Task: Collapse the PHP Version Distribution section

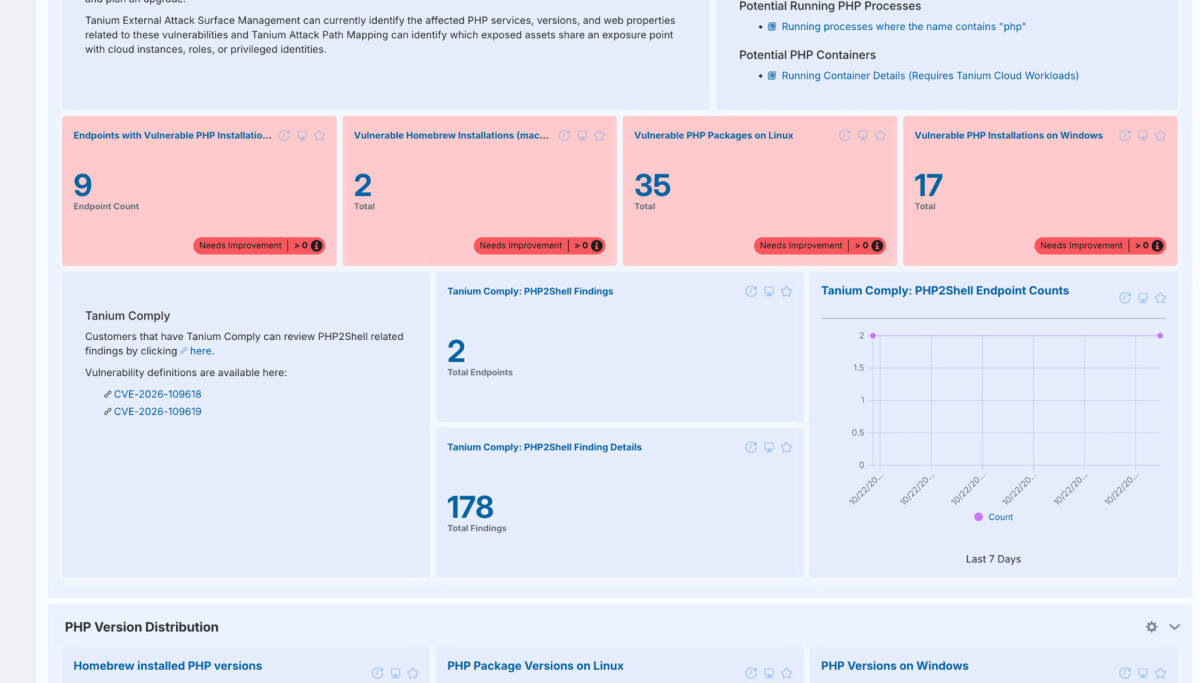Action: click(1175, 627)
